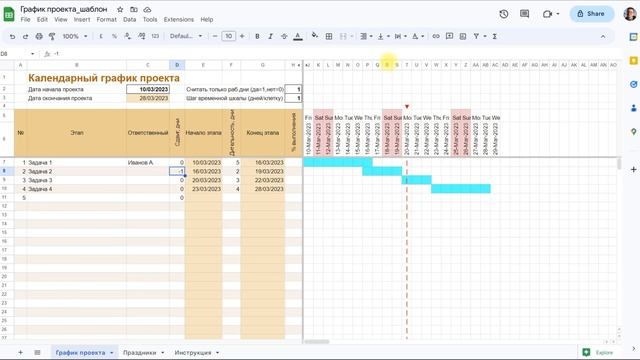
Task: Toggle strikethrough formatting
Action: 284,36
